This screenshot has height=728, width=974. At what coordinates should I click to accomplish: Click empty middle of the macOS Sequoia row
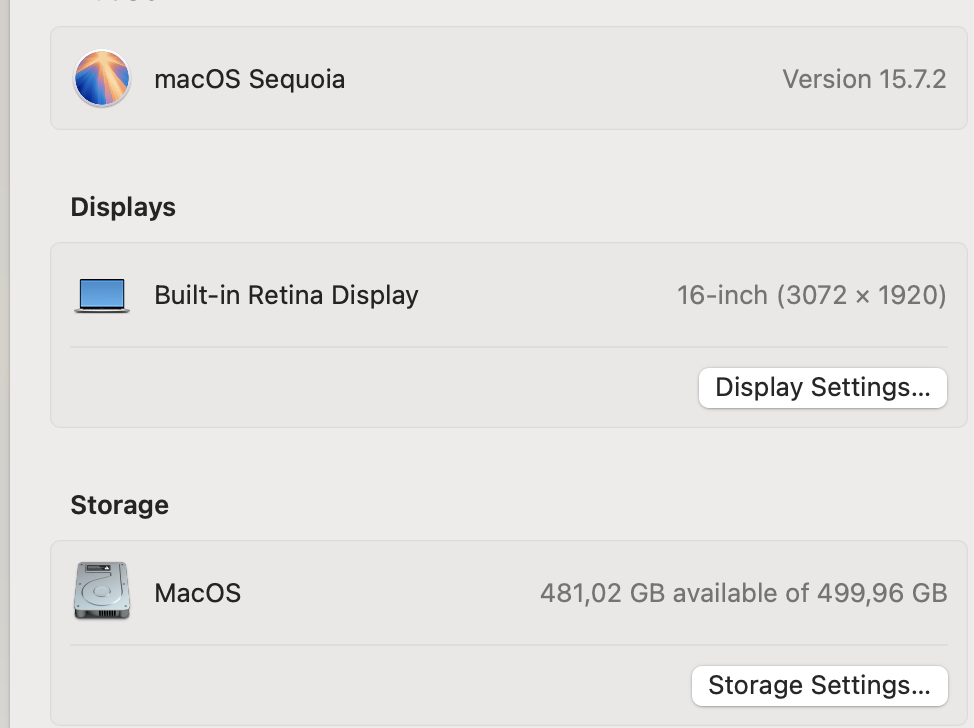click(x=560, y=80)
